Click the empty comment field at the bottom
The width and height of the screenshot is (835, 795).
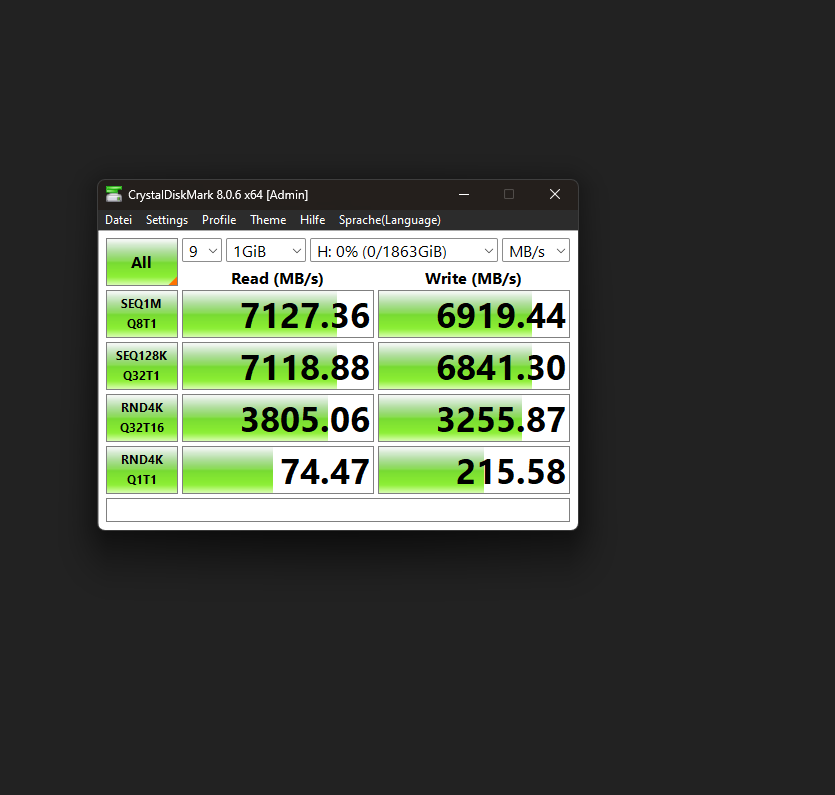(338, 510)
